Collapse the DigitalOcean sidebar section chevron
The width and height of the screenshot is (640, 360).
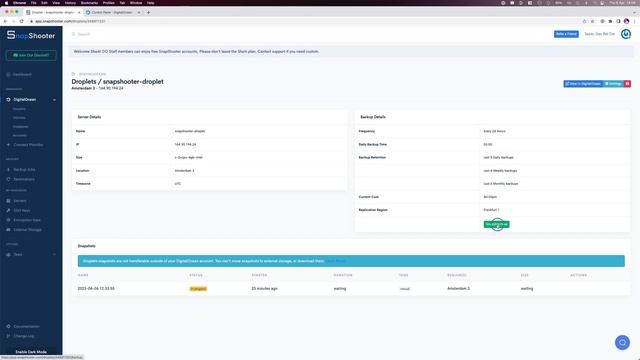pos(54,100)
